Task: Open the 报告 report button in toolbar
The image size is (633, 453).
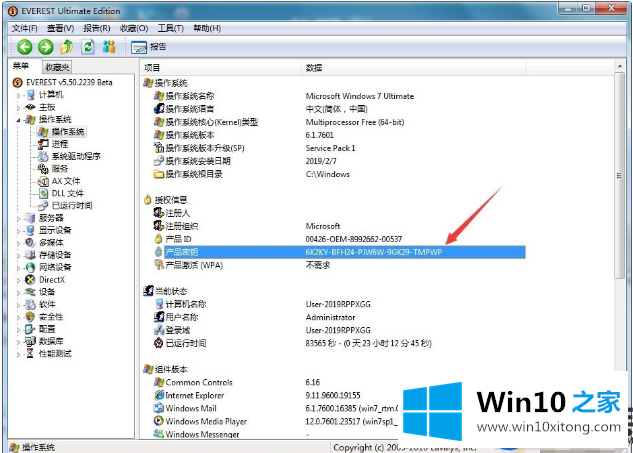Action: coord(149,47)
